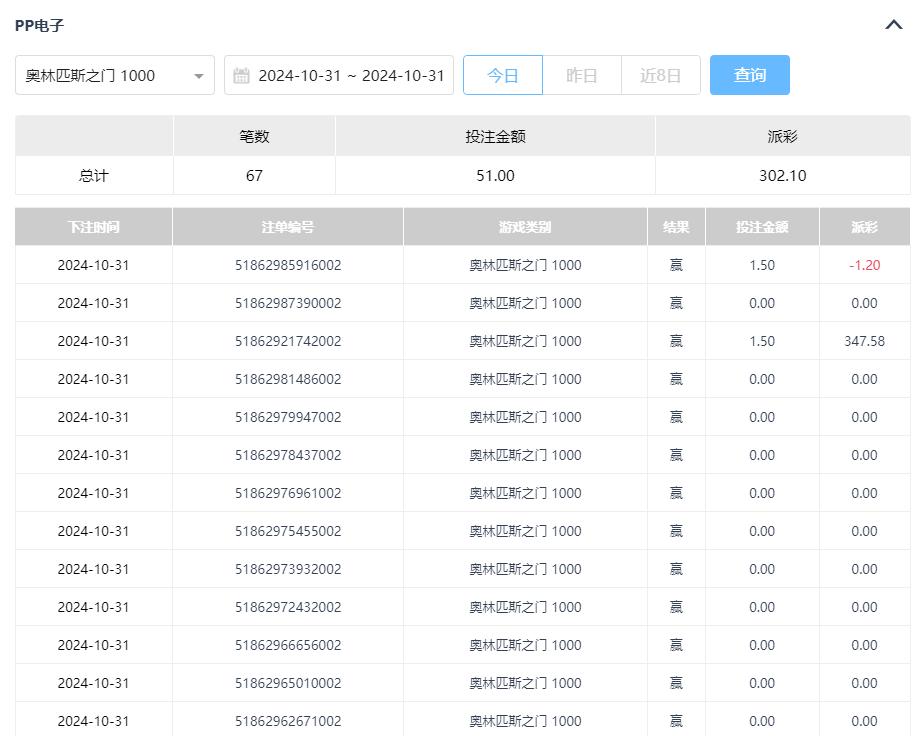Collapse the PP电子 panel with the chevron

[893, 25]
